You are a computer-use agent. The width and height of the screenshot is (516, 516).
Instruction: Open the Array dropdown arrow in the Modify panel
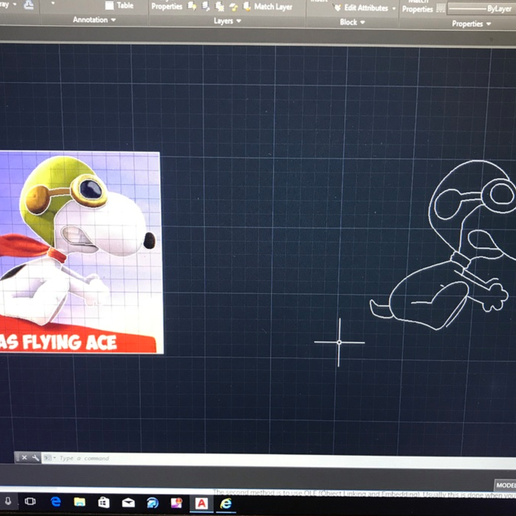[x=15, y=4]
